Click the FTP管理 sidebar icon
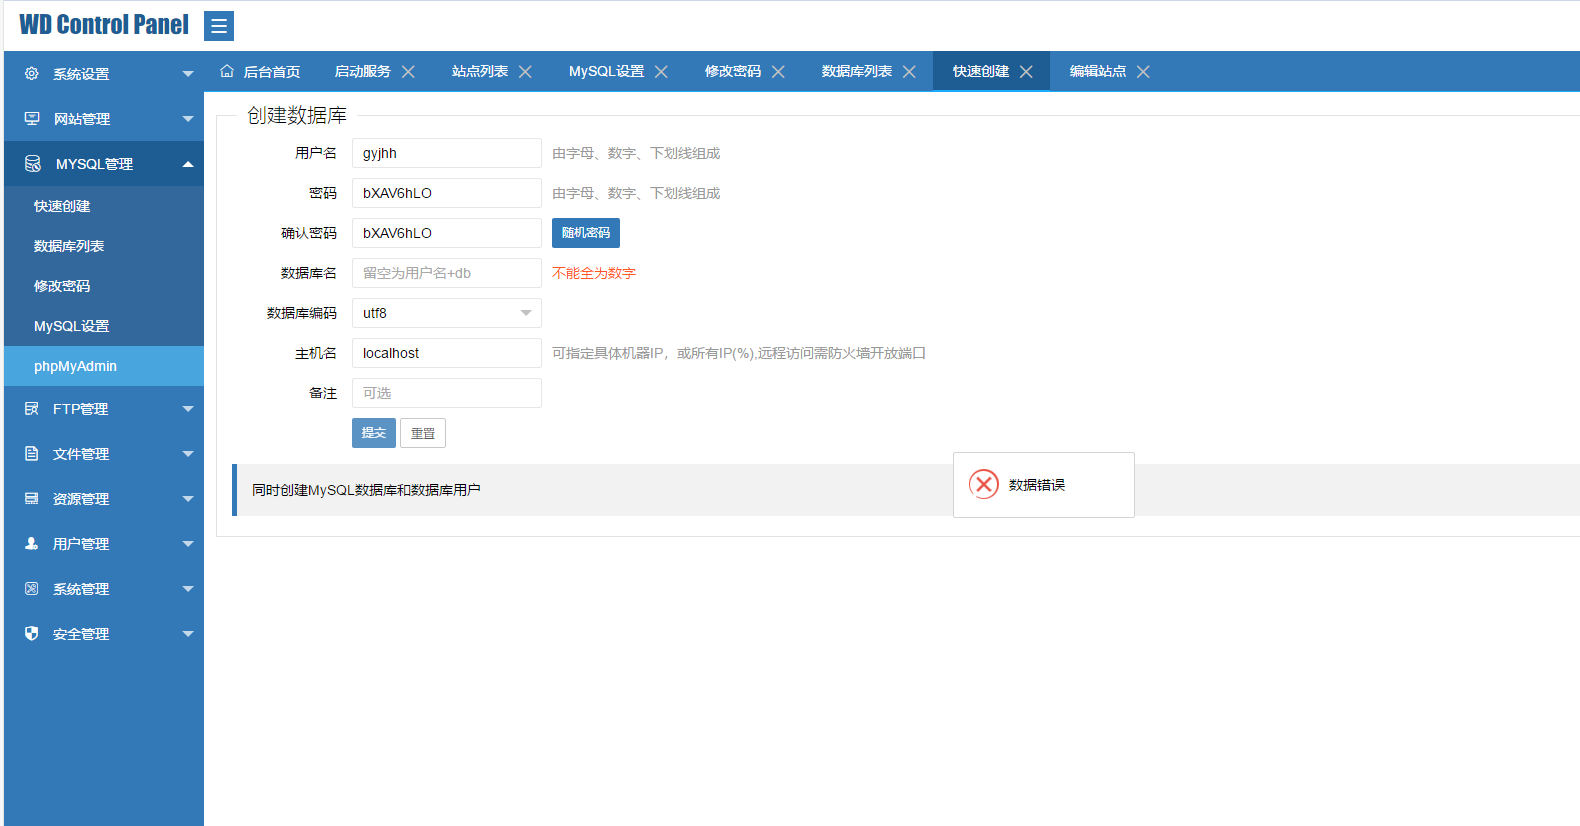 [32, 409]
